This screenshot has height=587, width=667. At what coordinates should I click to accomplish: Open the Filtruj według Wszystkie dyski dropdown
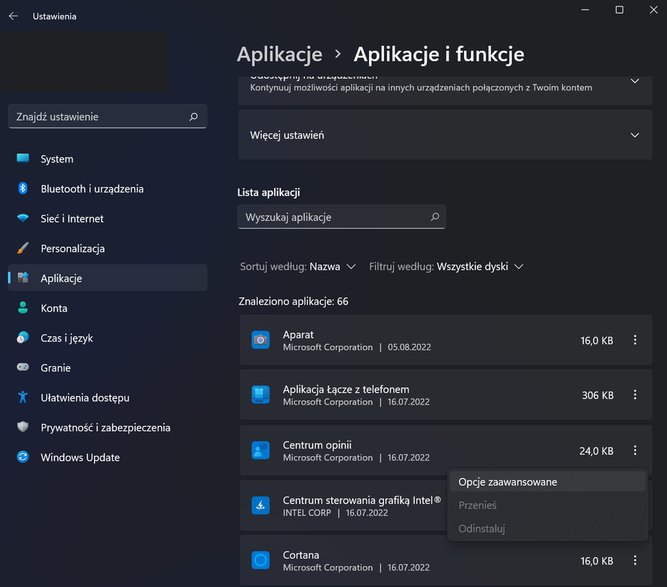[446, 267]
